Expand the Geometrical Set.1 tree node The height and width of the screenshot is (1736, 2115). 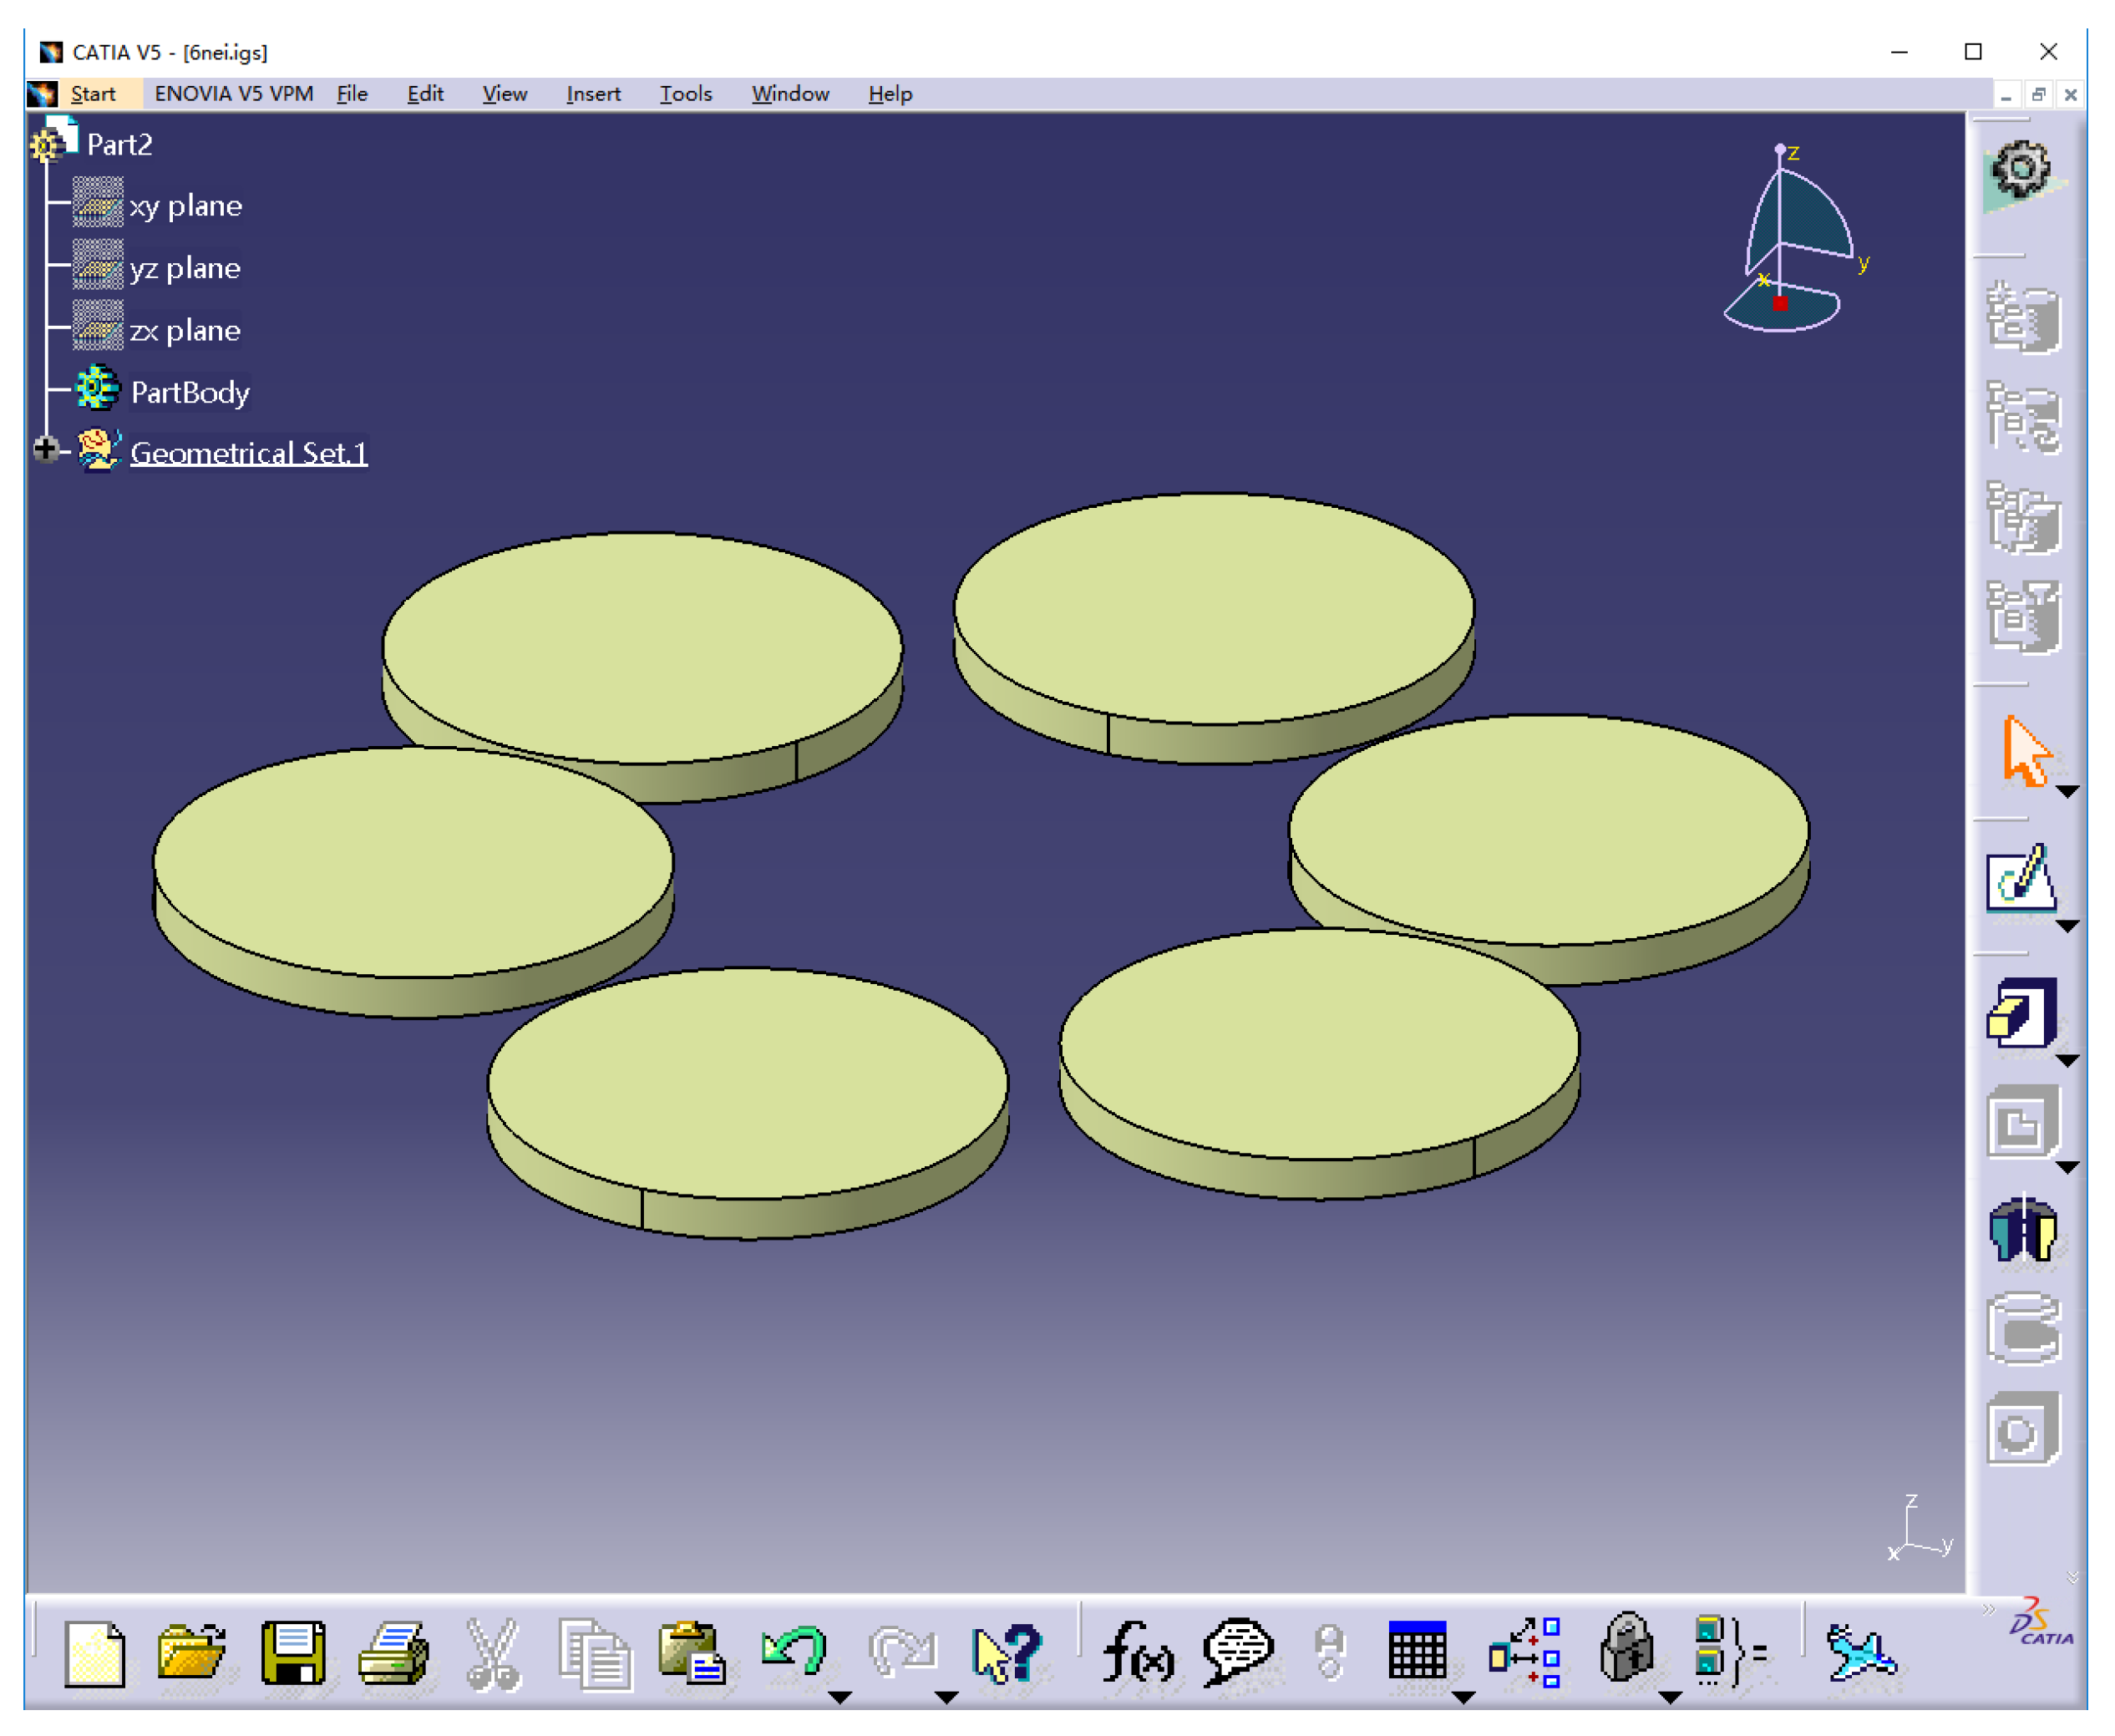coord(45,450)
